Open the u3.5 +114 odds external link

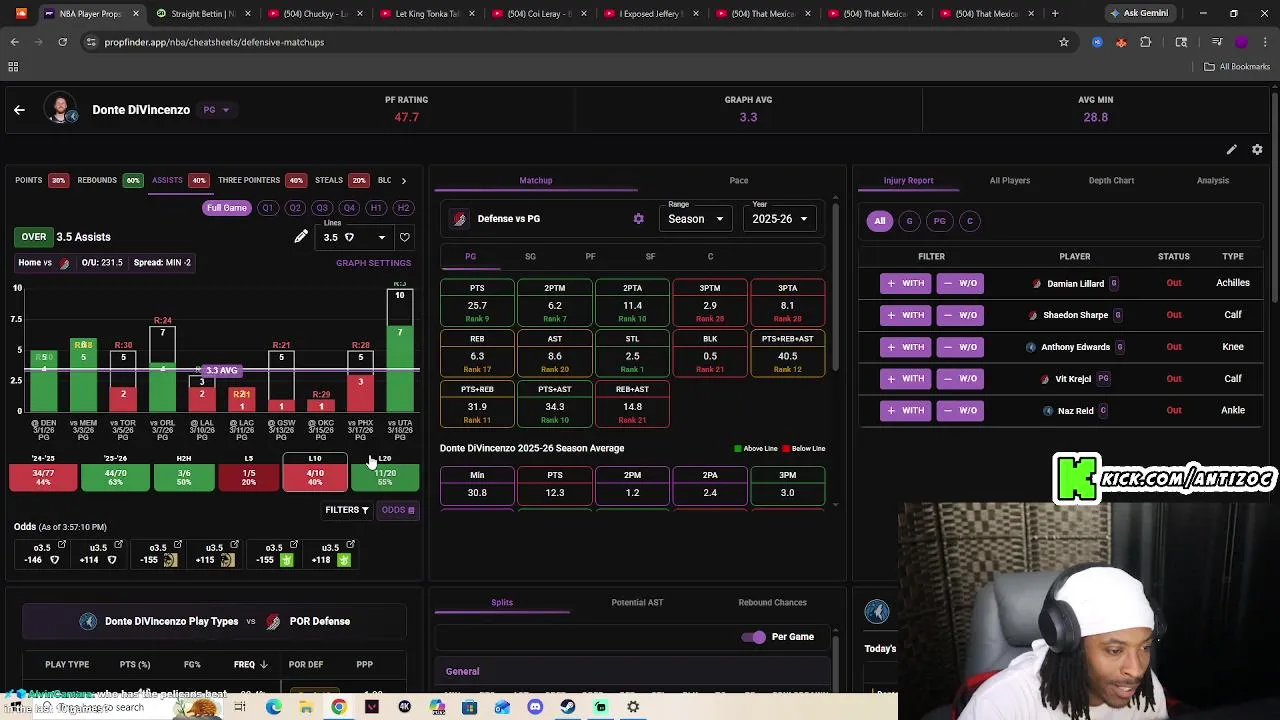click(x=118, y=545)
